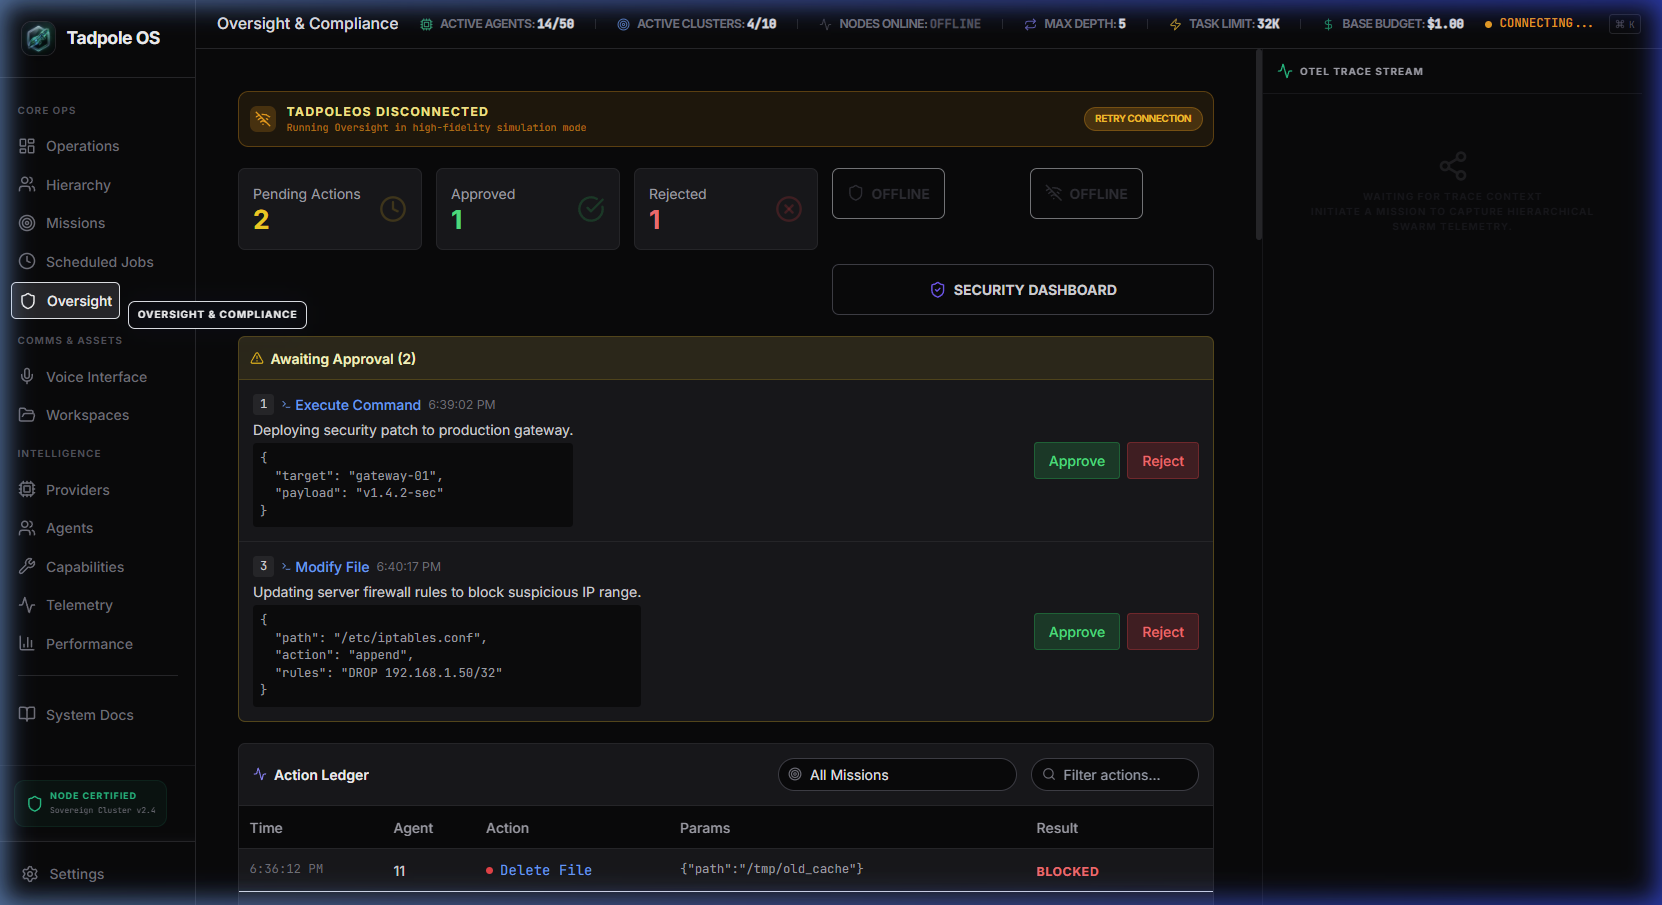Reject the Modify File action

pyautogui.click(x=1162, y=632)
